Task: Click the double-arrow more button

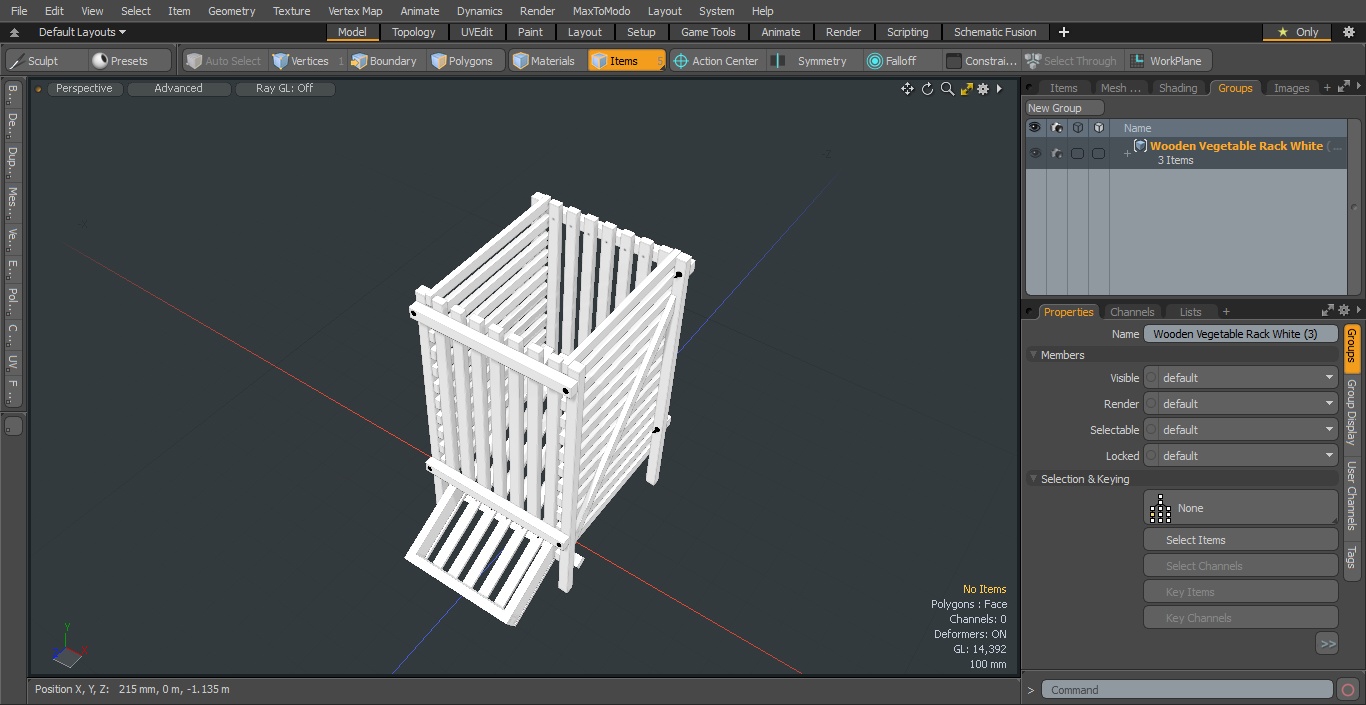Action: point(1327,644)
